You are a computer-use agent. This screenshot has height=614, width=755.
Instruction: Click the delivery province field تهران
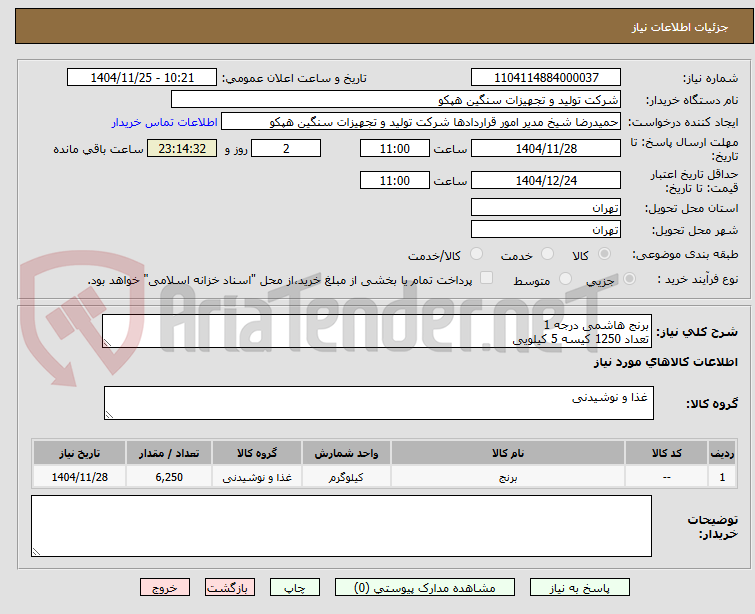coord(546,207)
